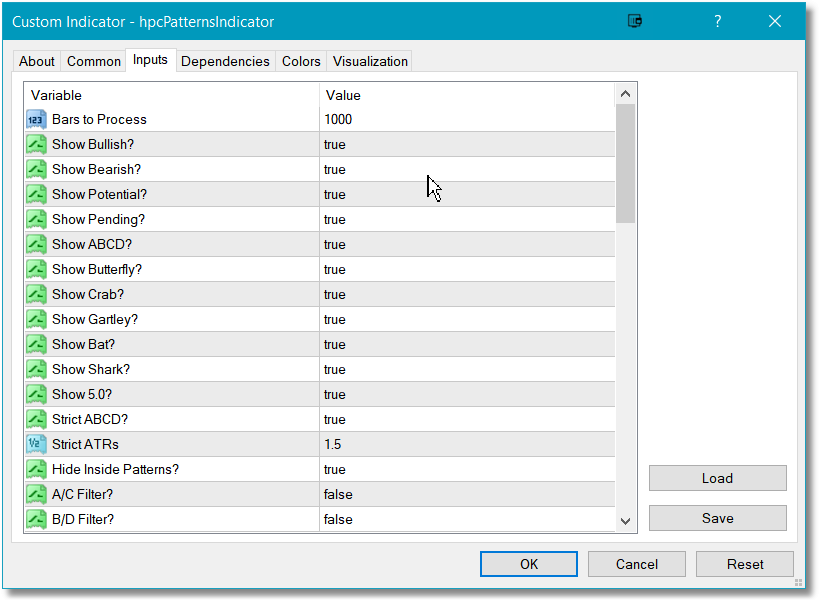
Task: Click the scroll up arrow of inputs list
Action: coord(625,94)
